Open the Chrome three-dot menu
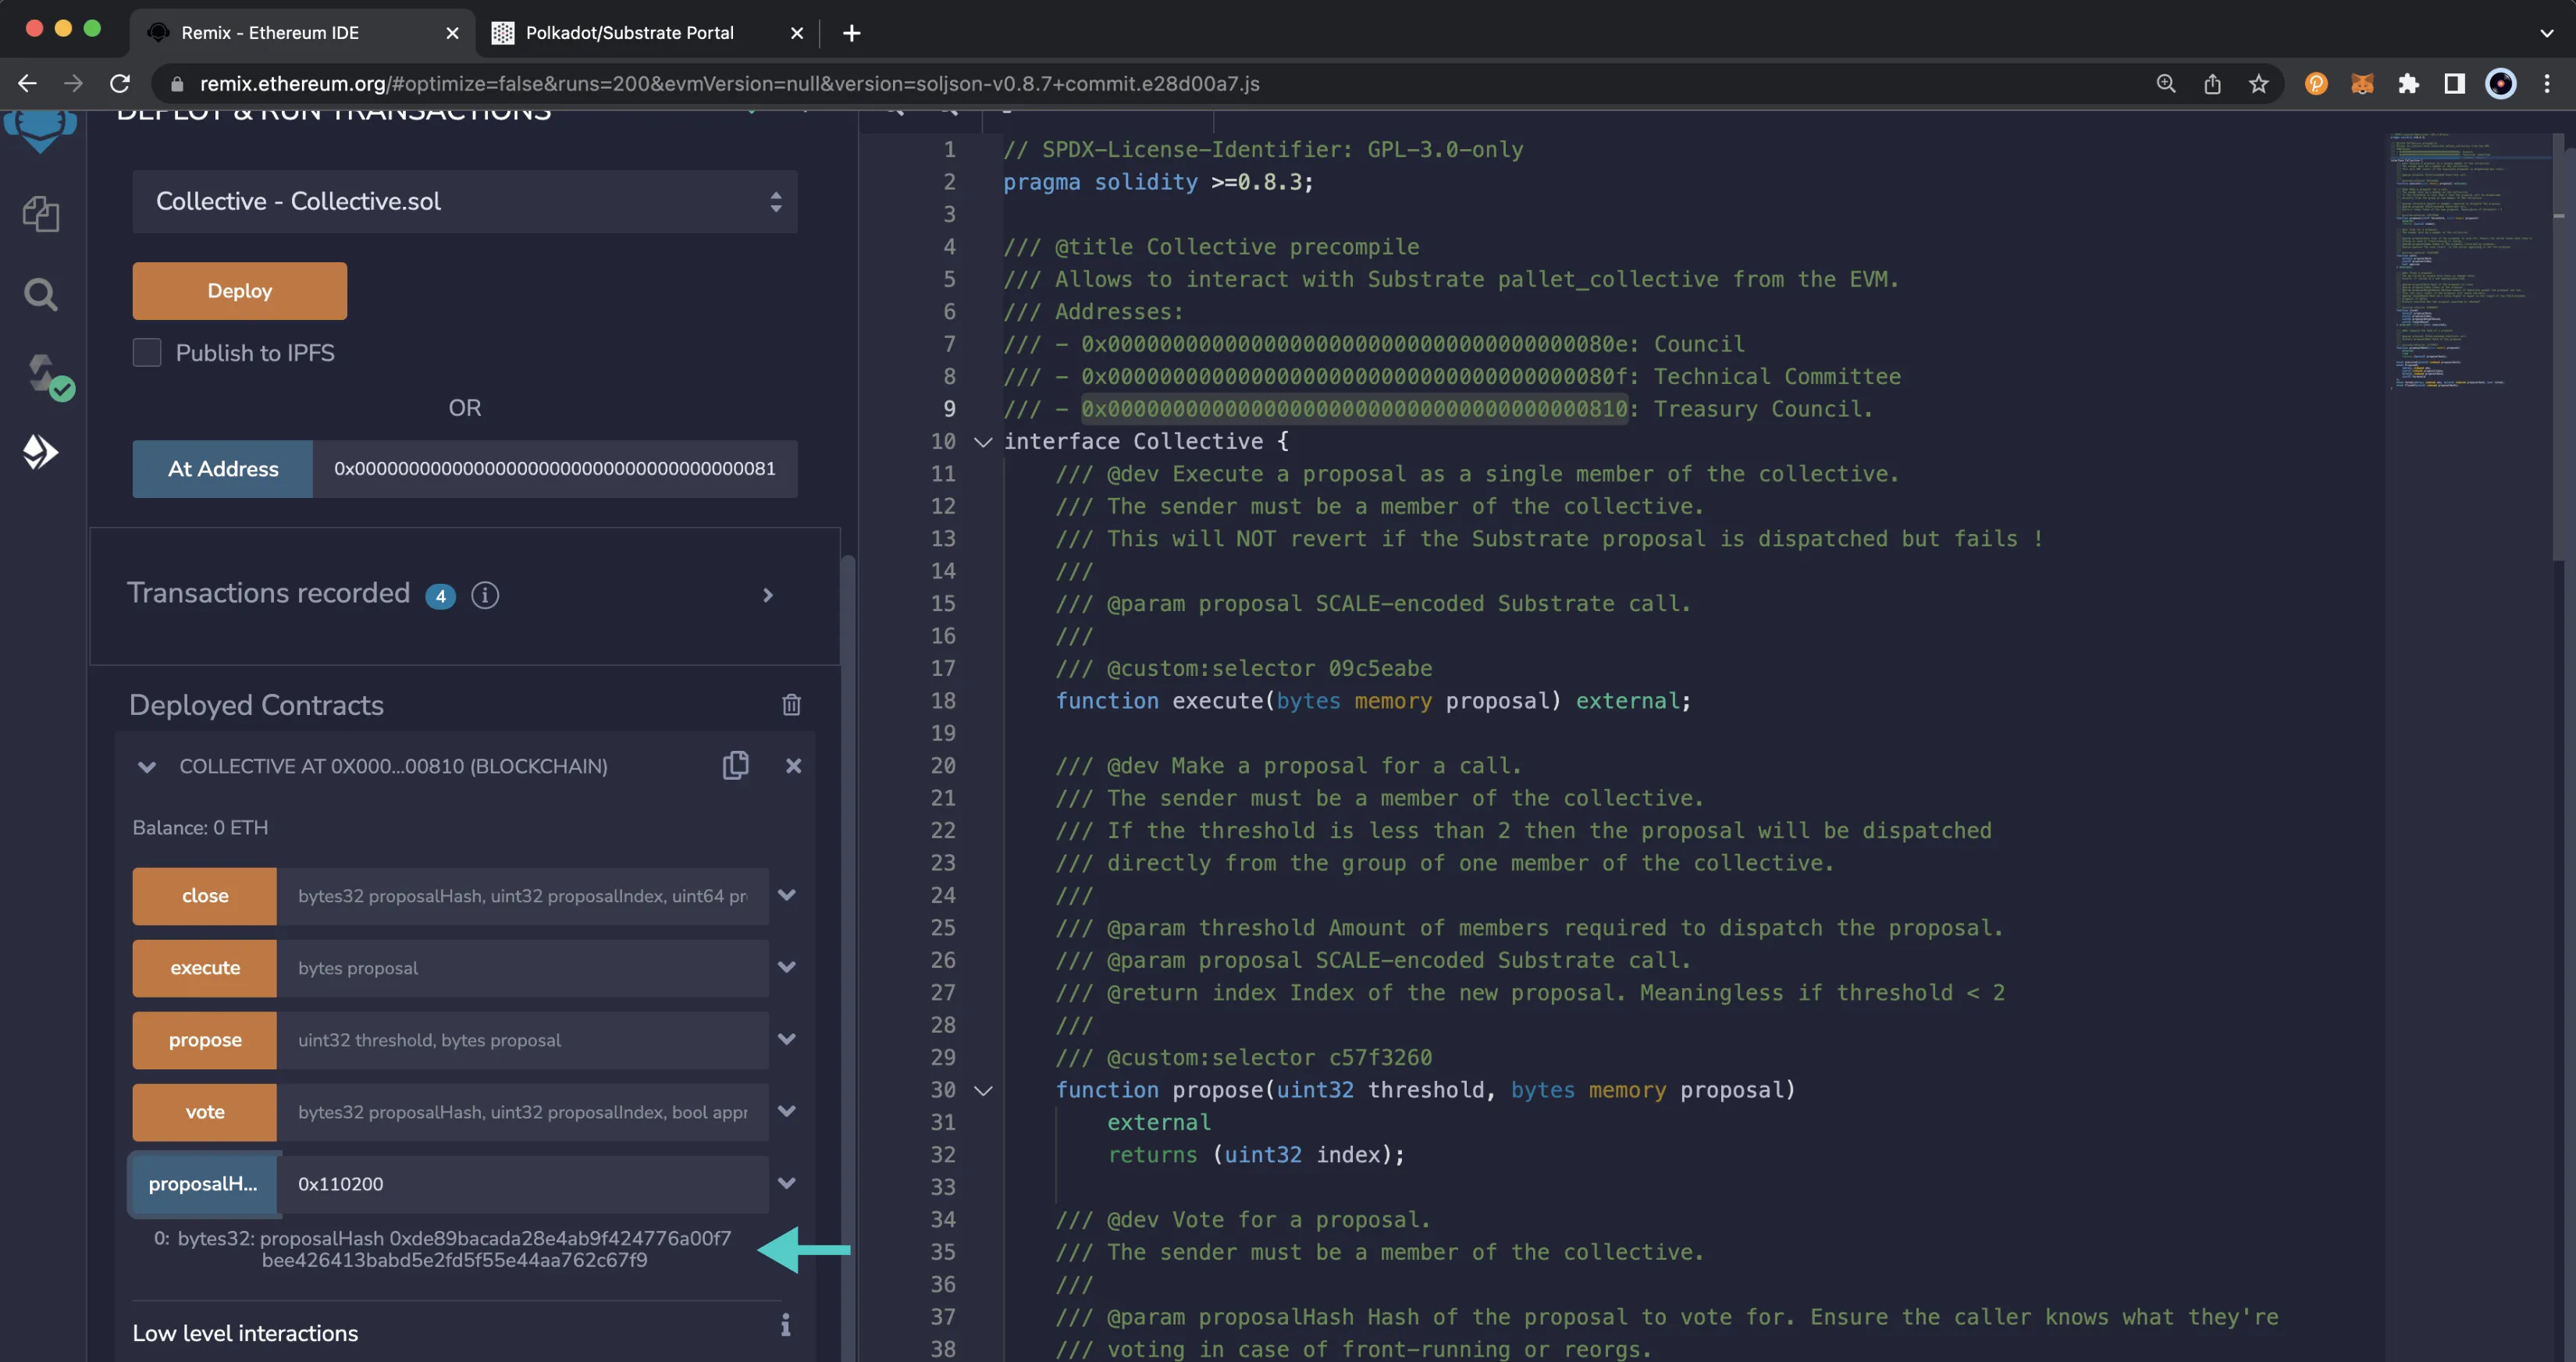This screenshot has height=1362, width=2576. 2547,84
